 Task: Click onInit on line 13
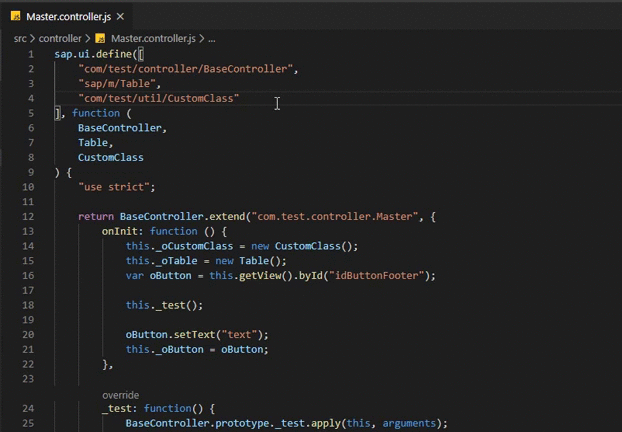(119, 231)
